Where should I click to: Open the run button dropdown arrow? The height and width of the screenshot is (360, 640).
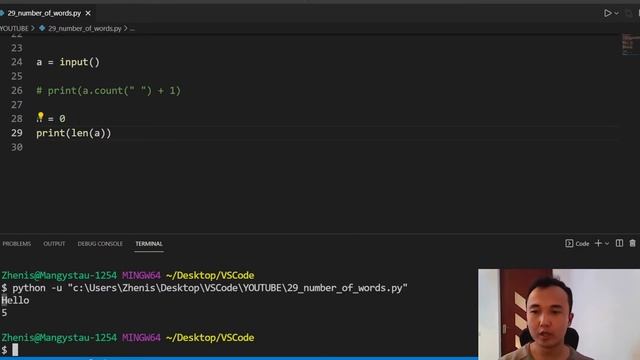pyautogui.click(x=616, y=13)
